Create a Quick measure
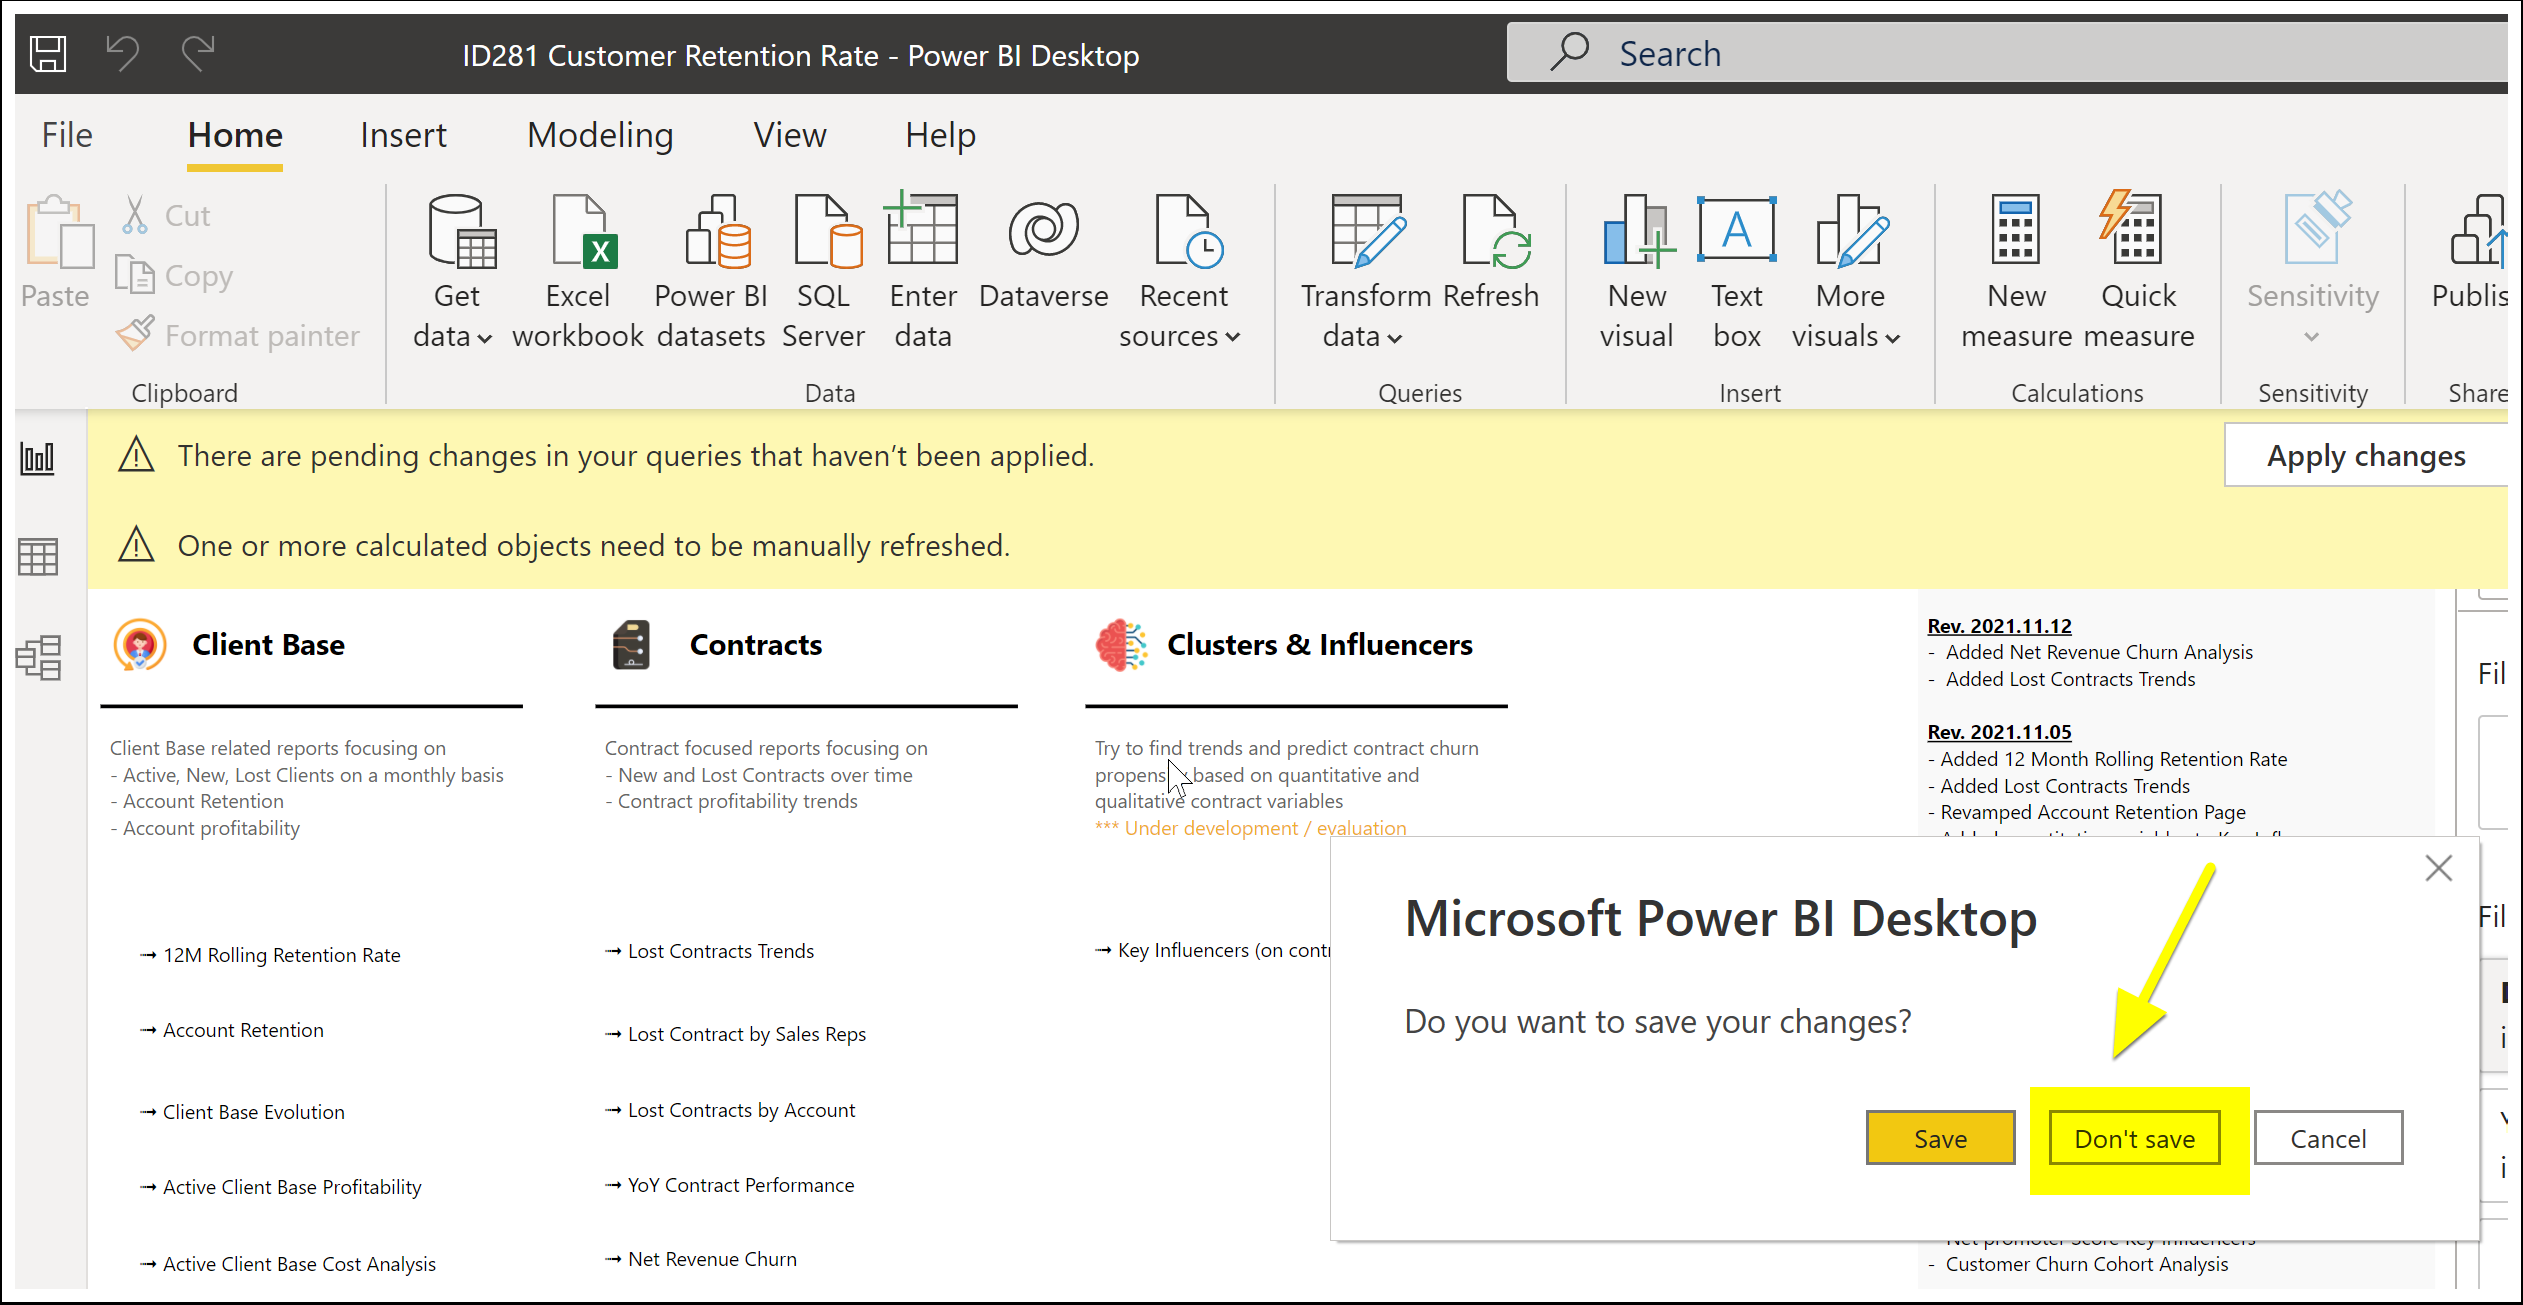Screen dimensions: 2523x1305 click(x=2138, y=272)
